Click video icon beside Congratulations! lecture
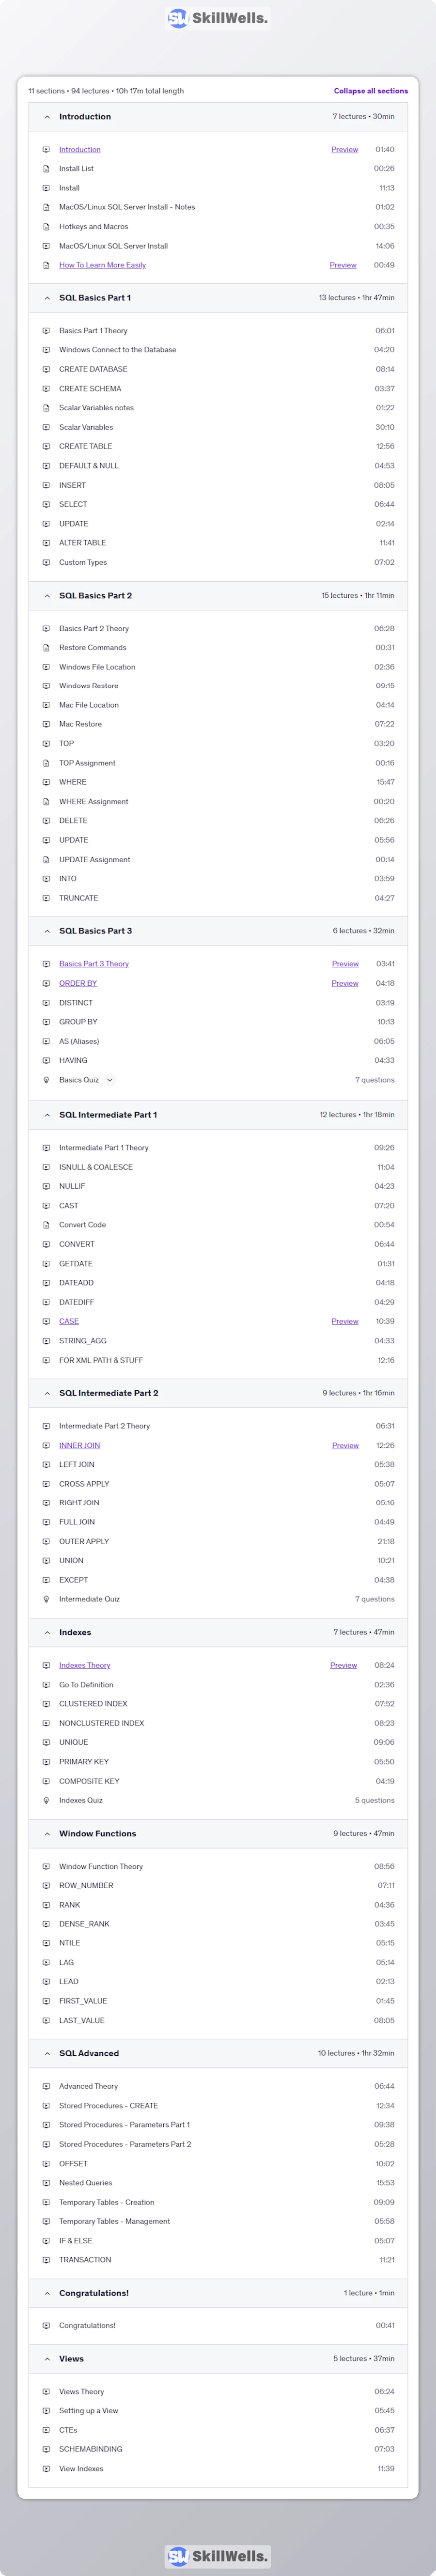 [46, 2326]
